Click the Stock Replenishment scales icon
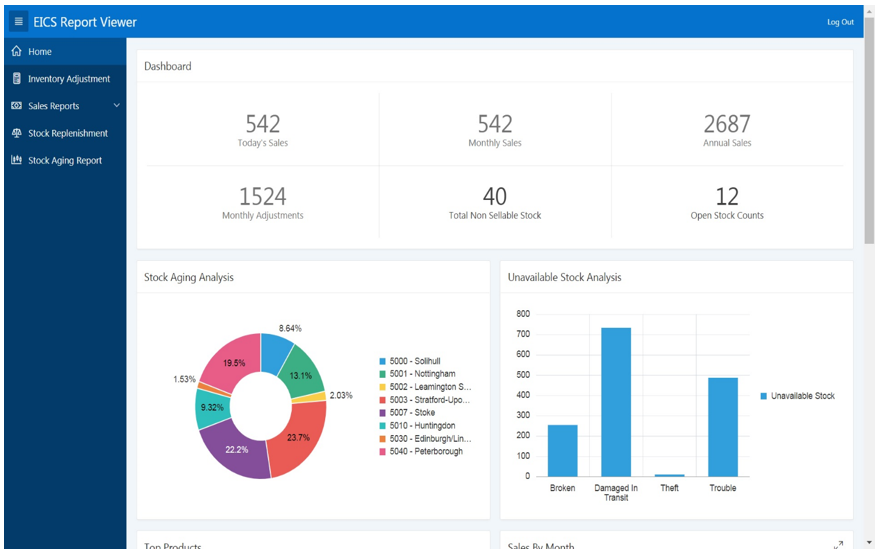The height and width of the screenshot is (558, 876). tap(17, 133)
